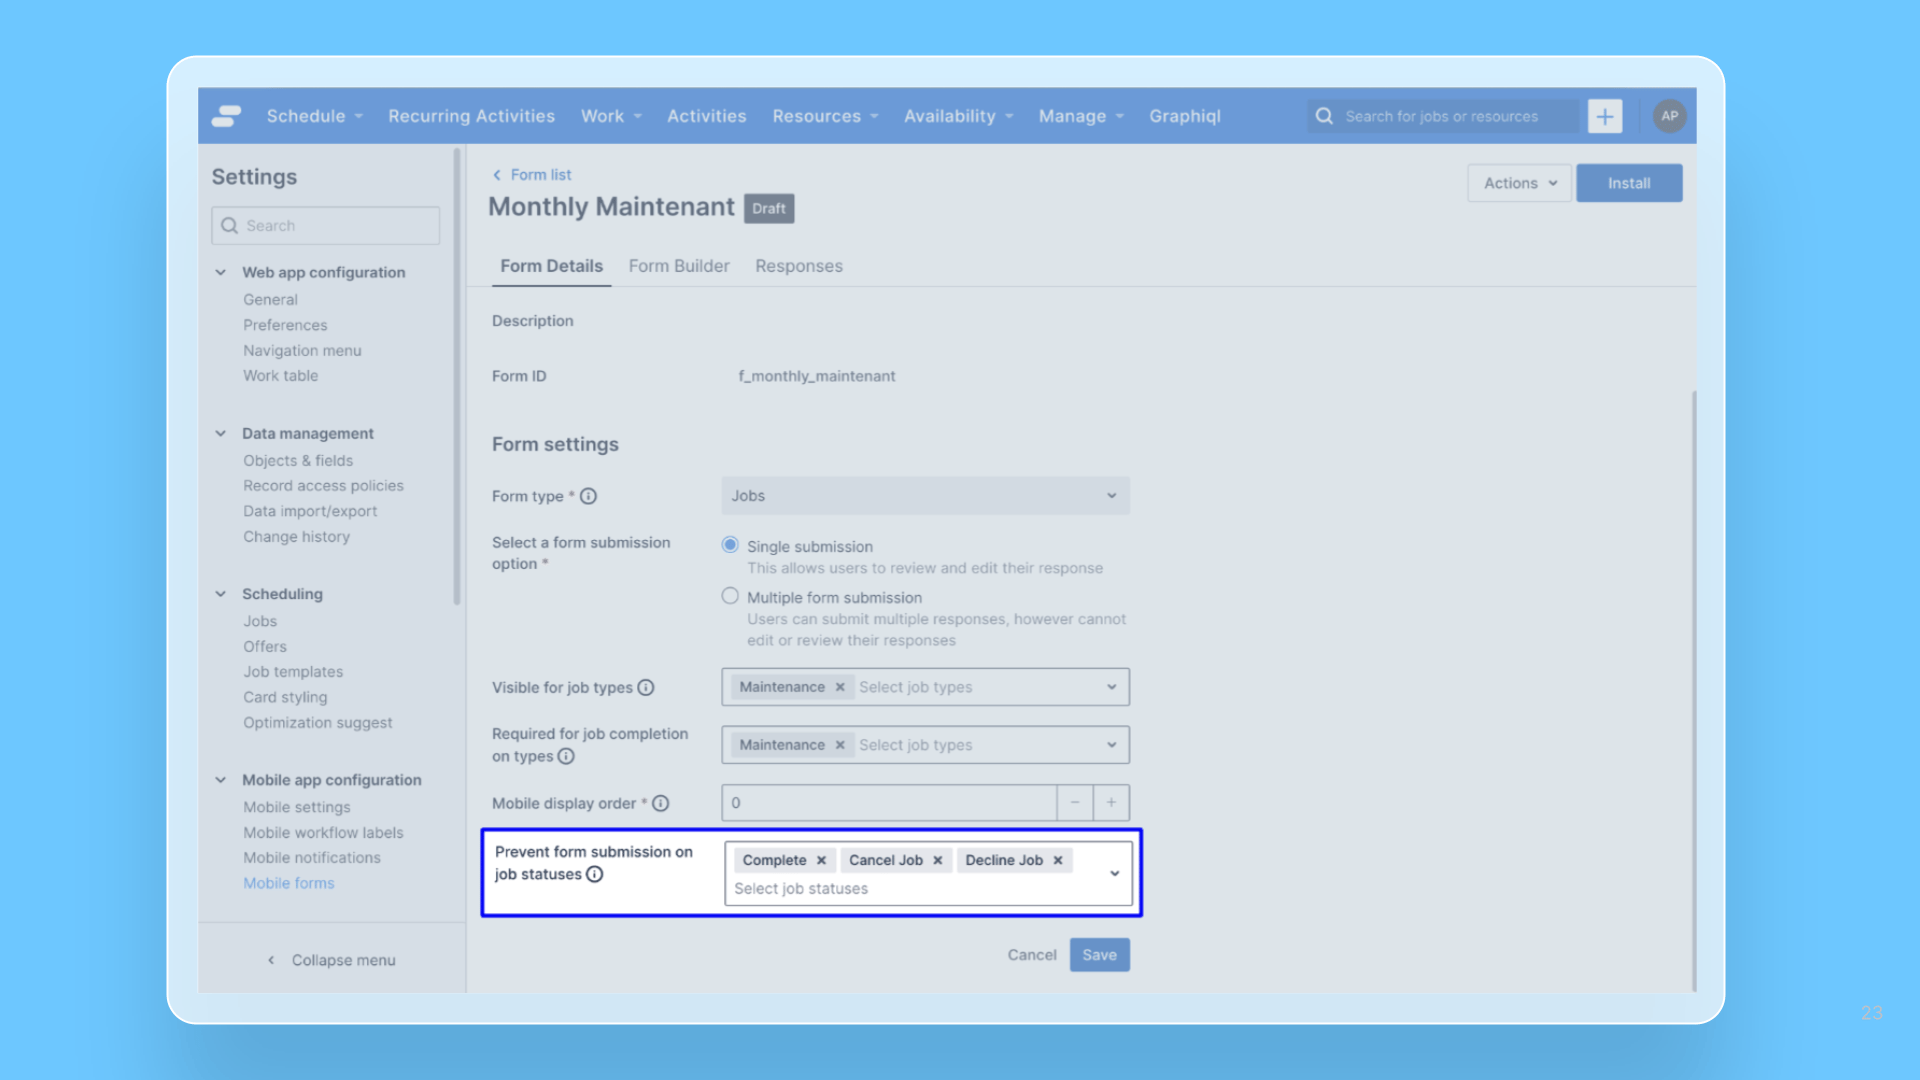
Task: Open General settings
Action: (x=270, y=299)
